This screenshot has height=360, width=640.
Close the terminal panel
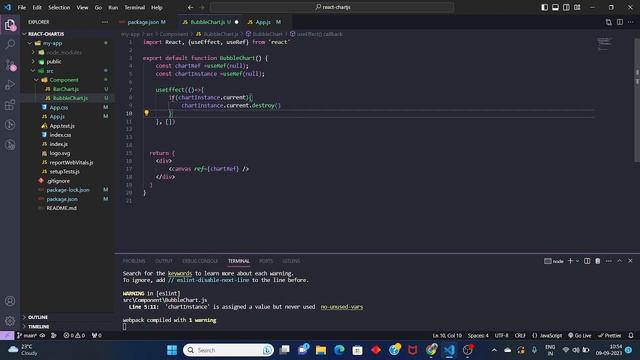(x=630, y=261)
